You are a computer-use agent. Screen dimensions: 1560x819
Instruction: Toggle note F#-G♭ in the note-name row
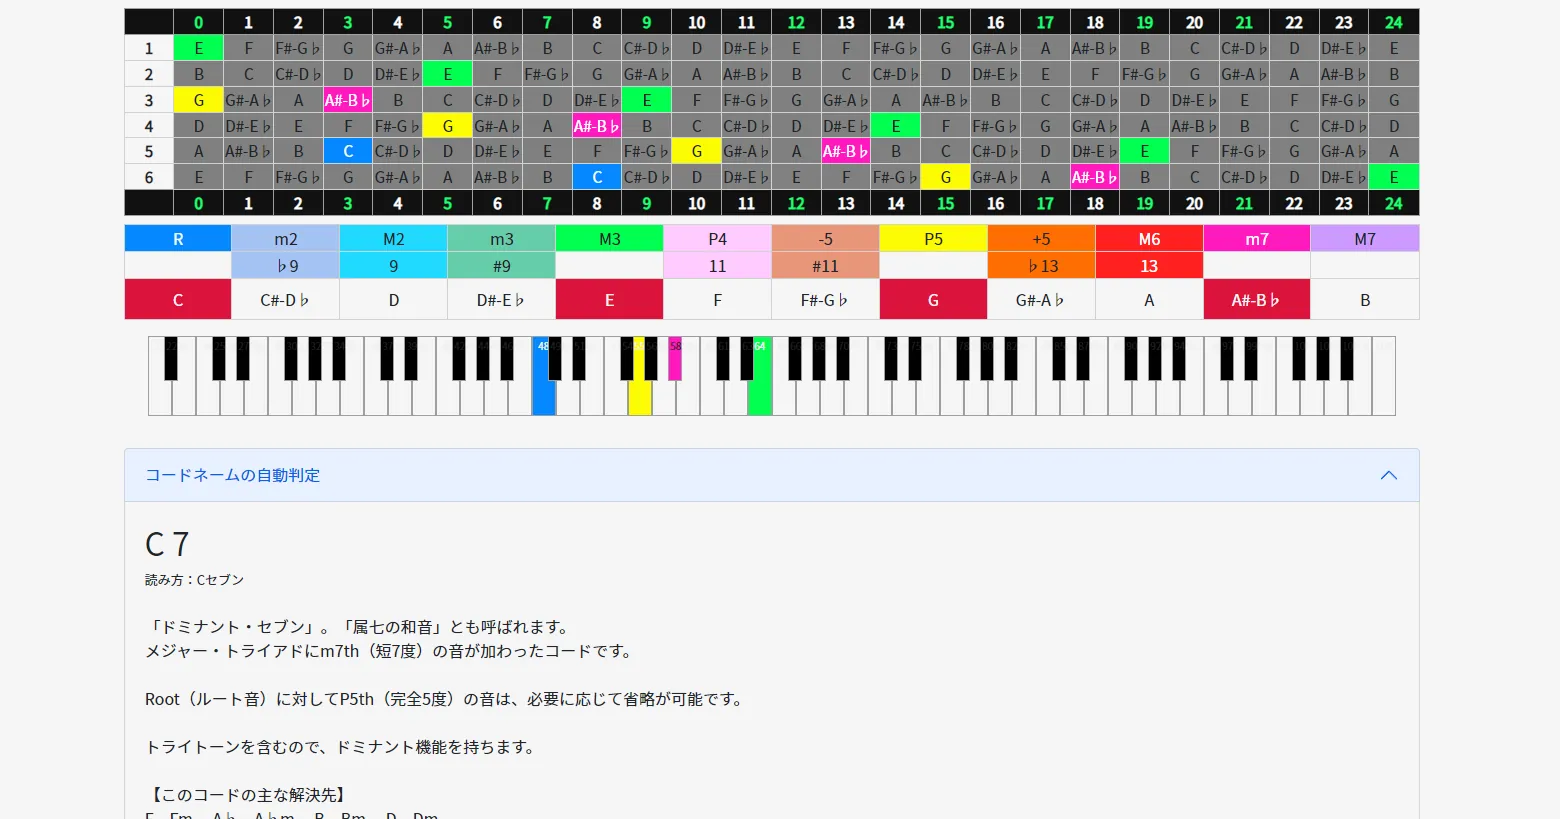[x=826, y=300]
